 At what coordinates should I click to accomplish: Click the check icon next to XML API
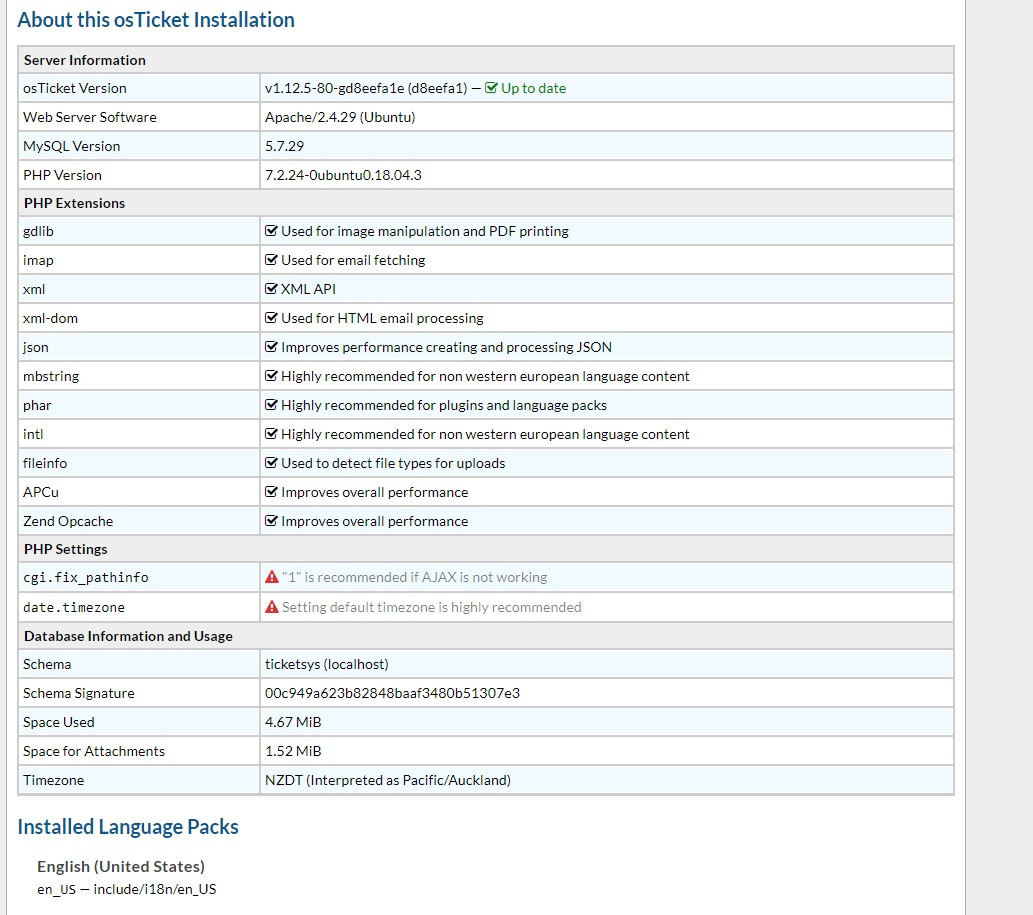271,289
